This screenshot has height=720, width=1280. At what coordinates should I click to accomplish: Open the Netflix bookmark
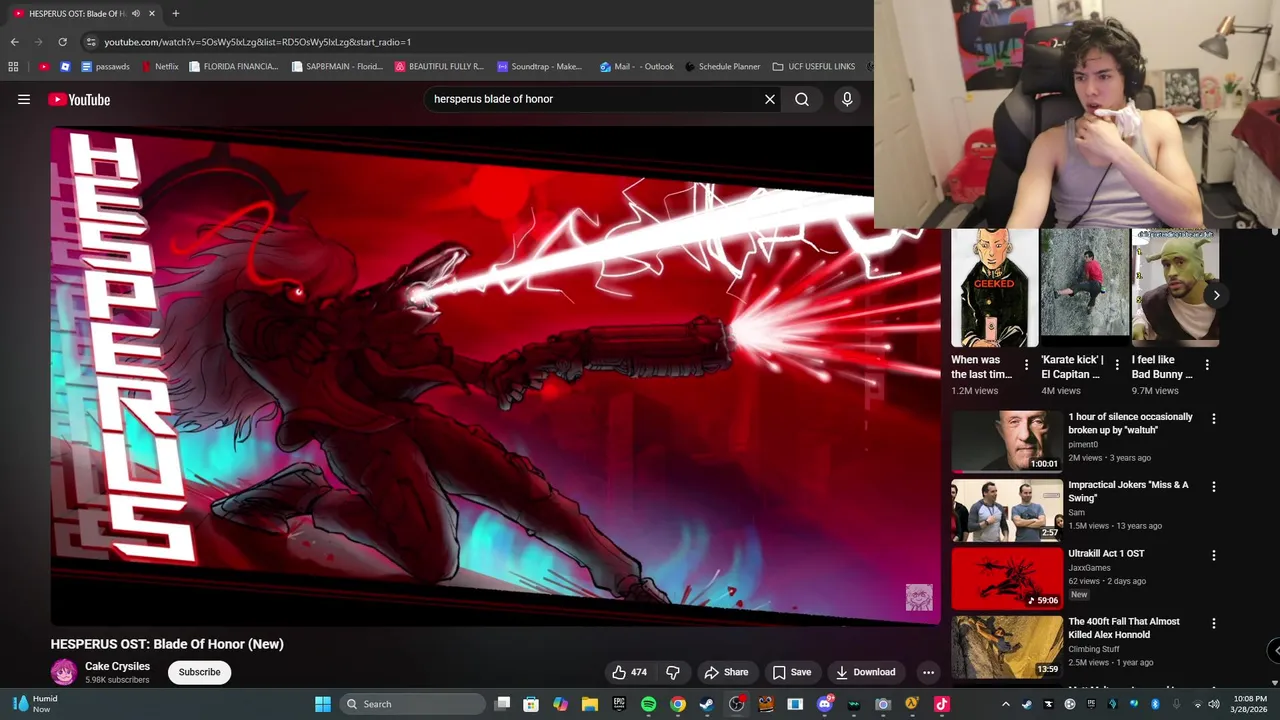pos(160,67)
